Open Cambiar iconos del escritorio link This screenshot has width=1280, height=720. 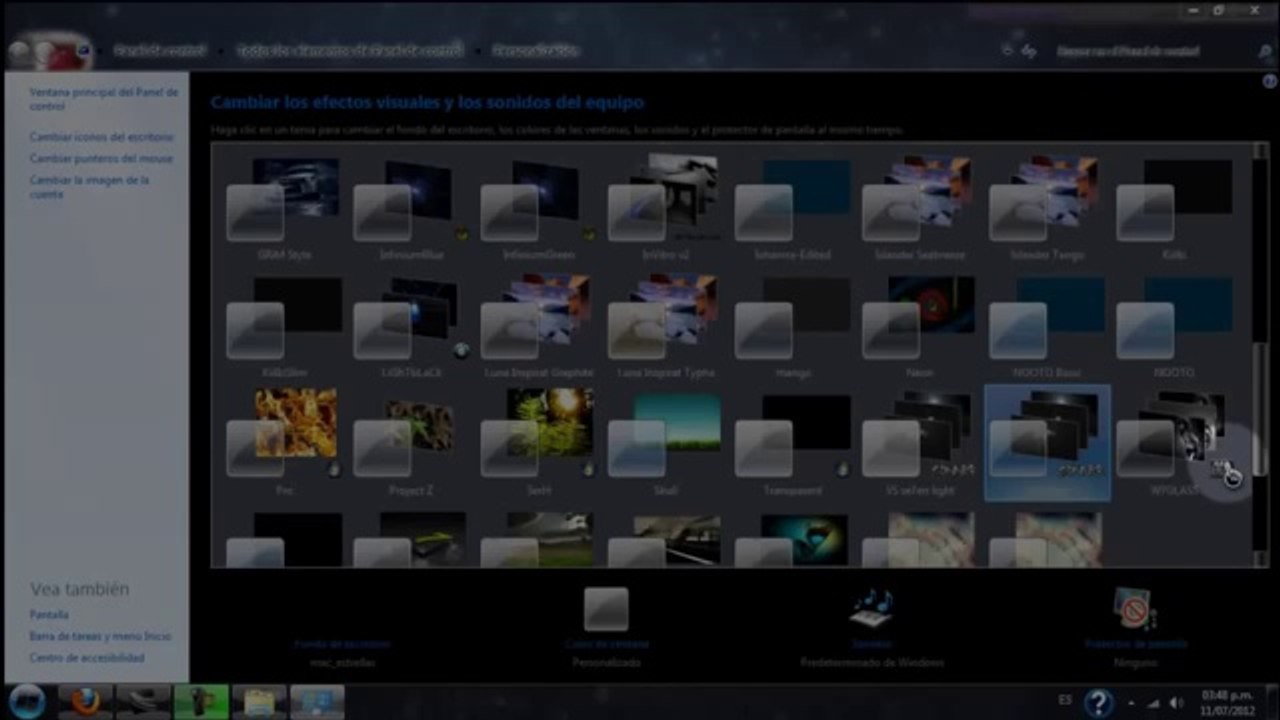click(101, 137)
